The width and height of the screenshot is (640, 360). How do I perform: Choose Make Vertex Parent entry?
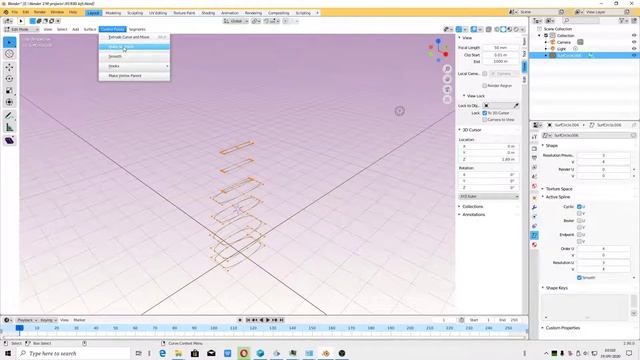pyautogui.click(x=134, y=76)
